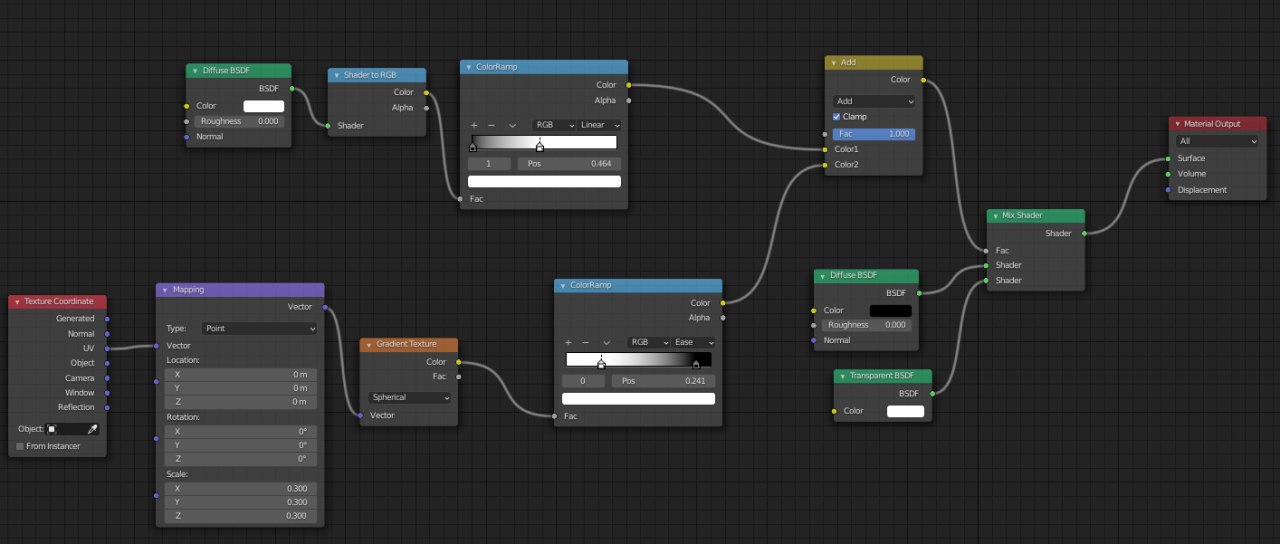Open the Mapping Type dropdown showing Point
The width and height of the screenshot is (1280, 544).
(x=260, y=328)
